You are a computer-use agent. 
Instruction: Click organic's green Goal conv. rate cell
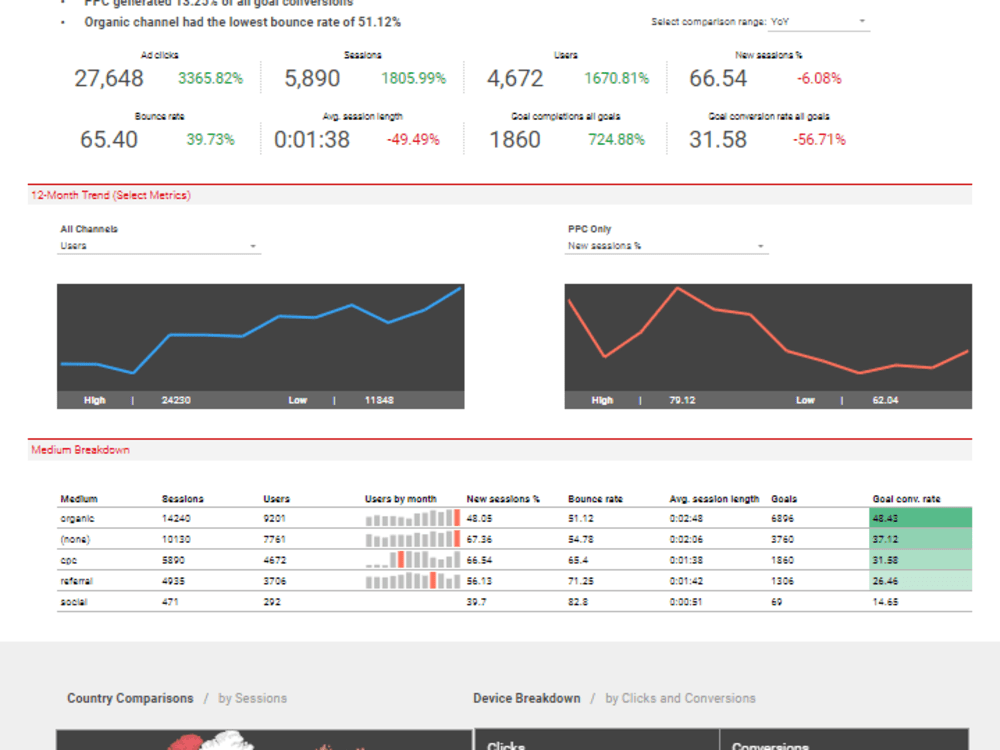coord(920,518)
